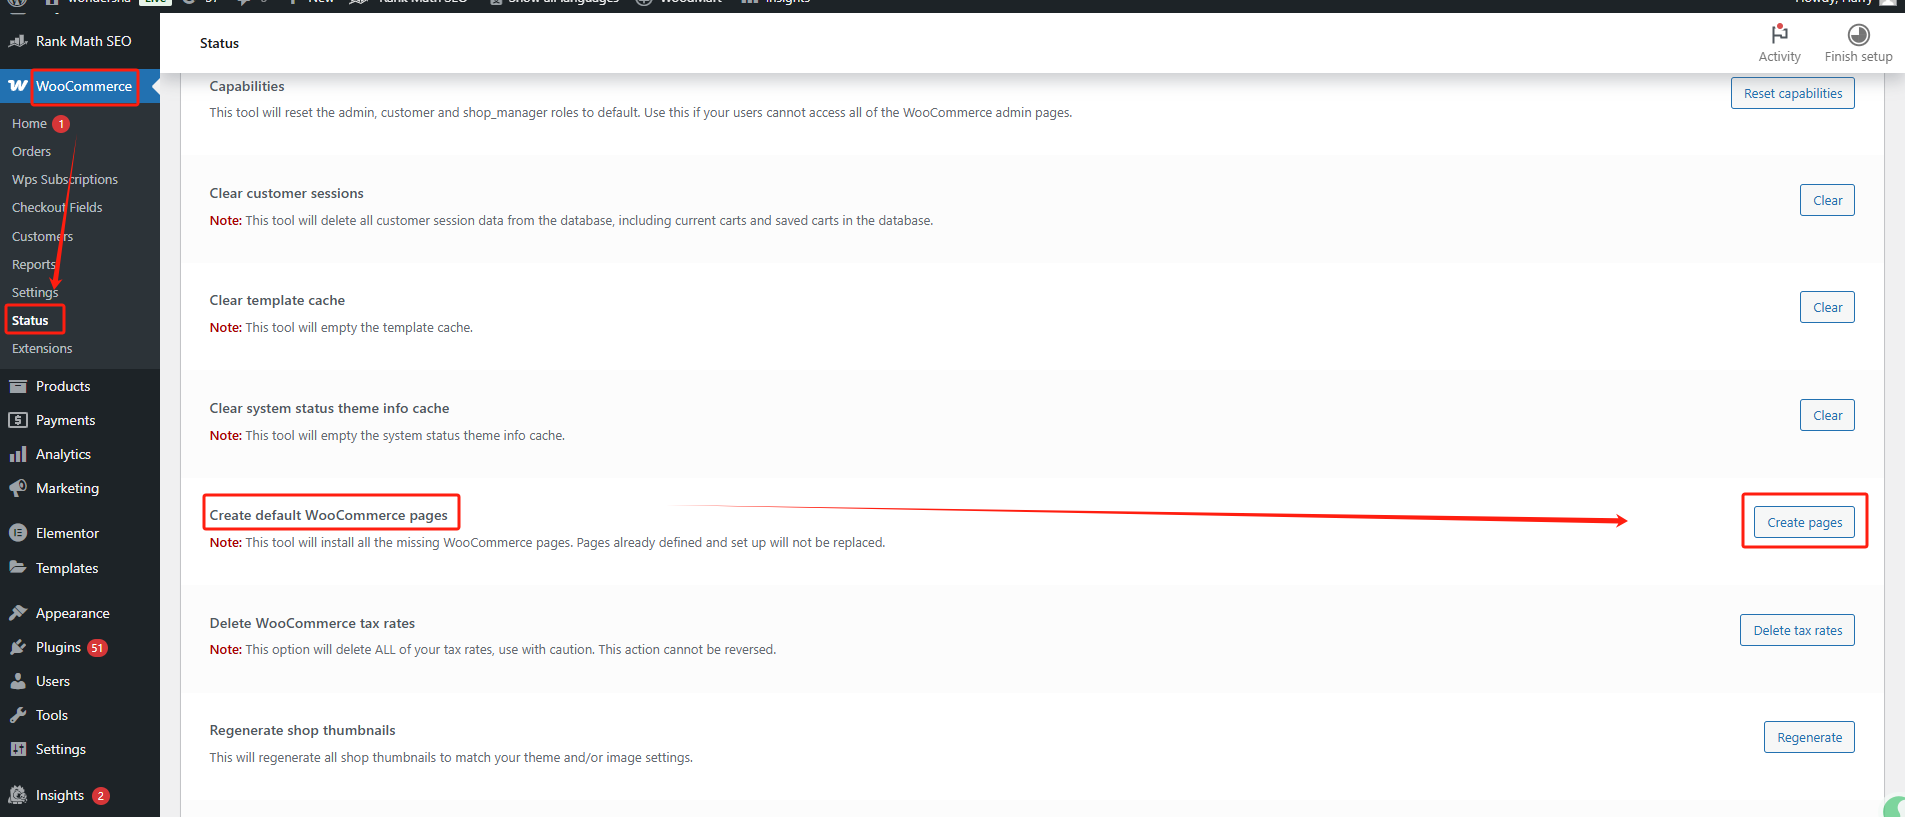Click the note about installing missing WooCommerce pages
Viewport: 1905px width, 817px height.
(547, 543)
